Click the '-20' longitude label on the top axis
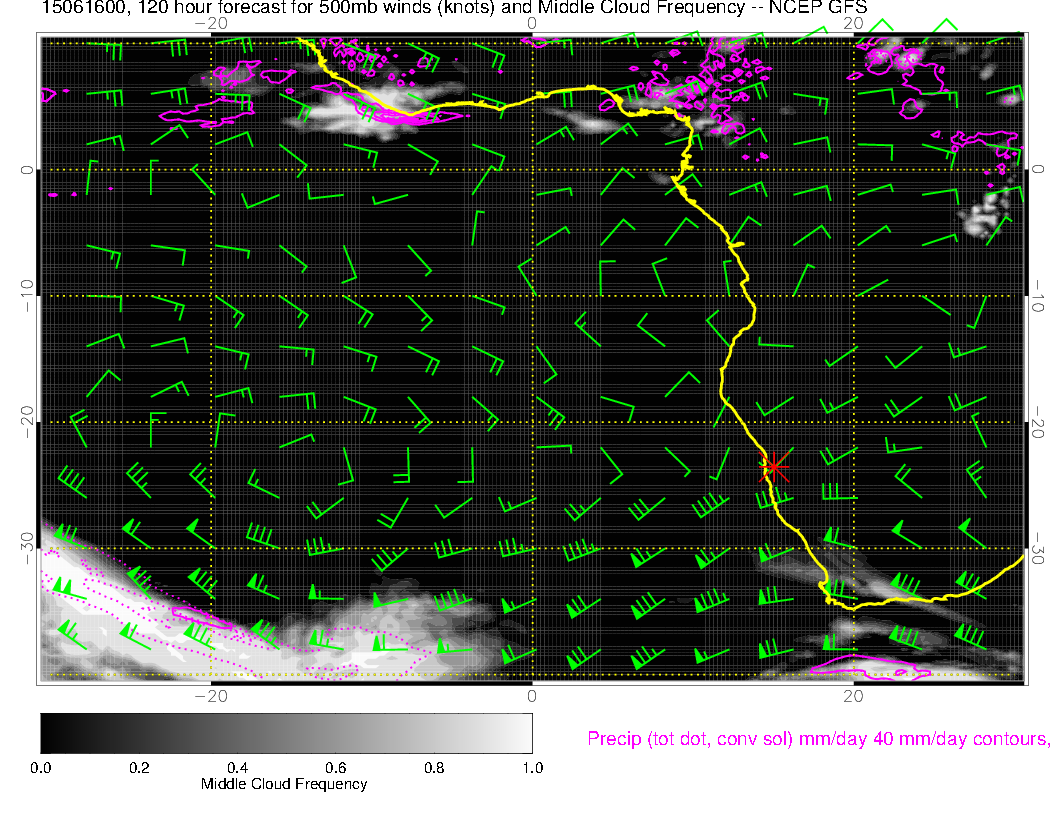1056x816 pixels. (211, 24)
